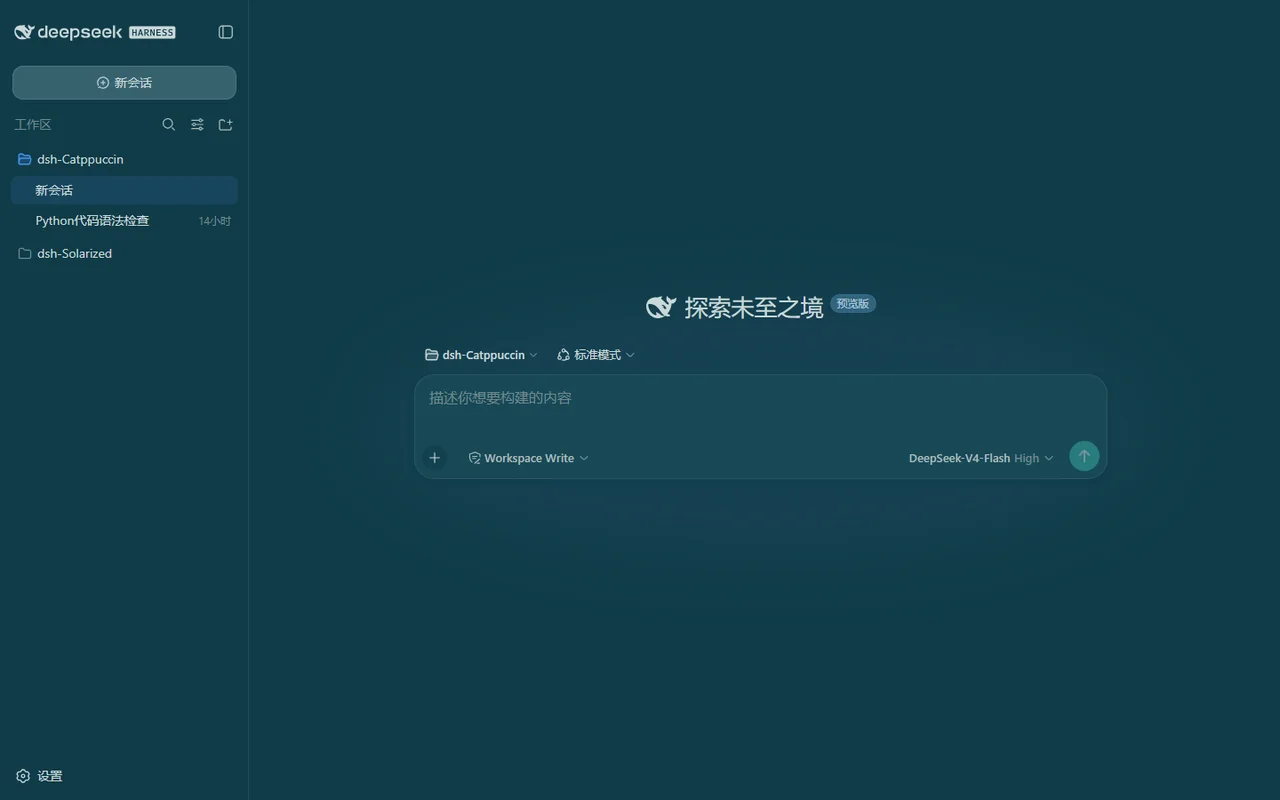Select the 新会话 conversation in sidebar
1280x800 pixels.
tap(124, 190)
